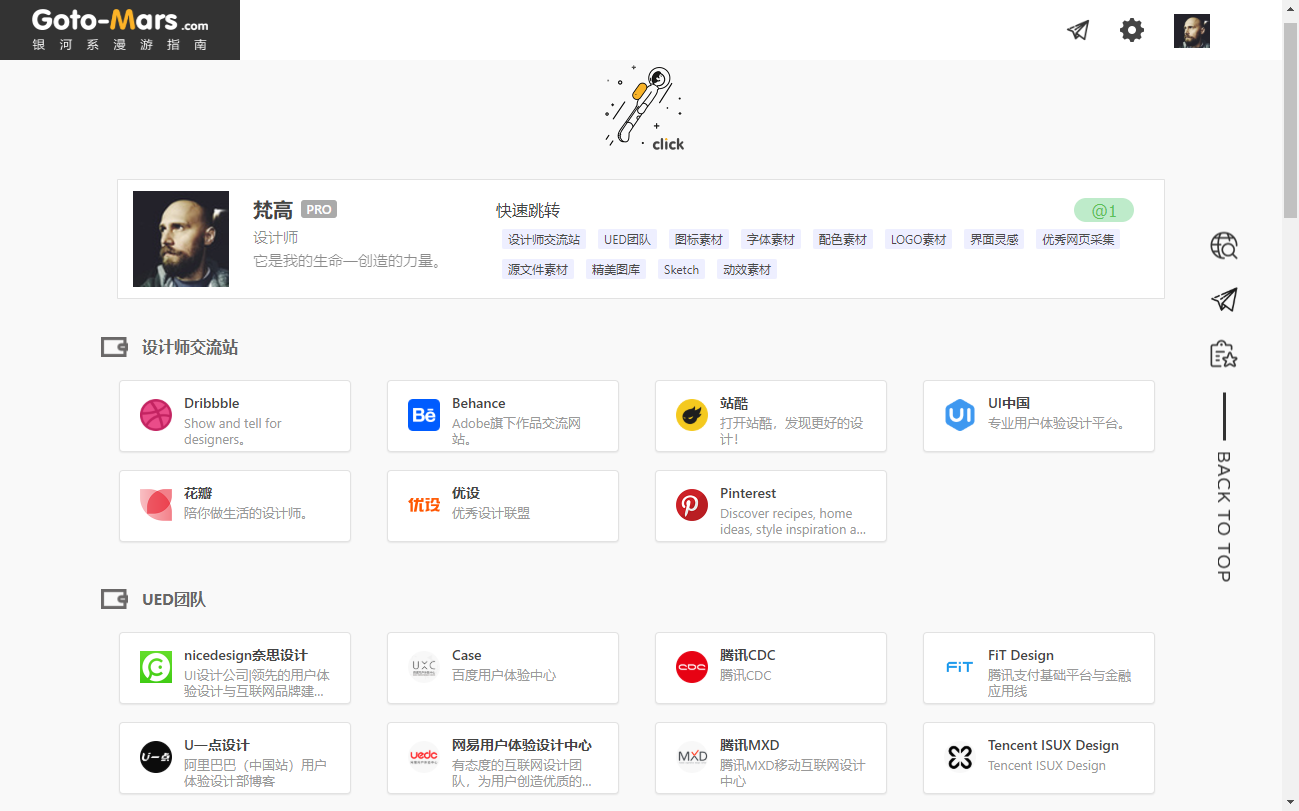
Task: Open the globe search icon in sidebar
Action: pos(1224,245)
